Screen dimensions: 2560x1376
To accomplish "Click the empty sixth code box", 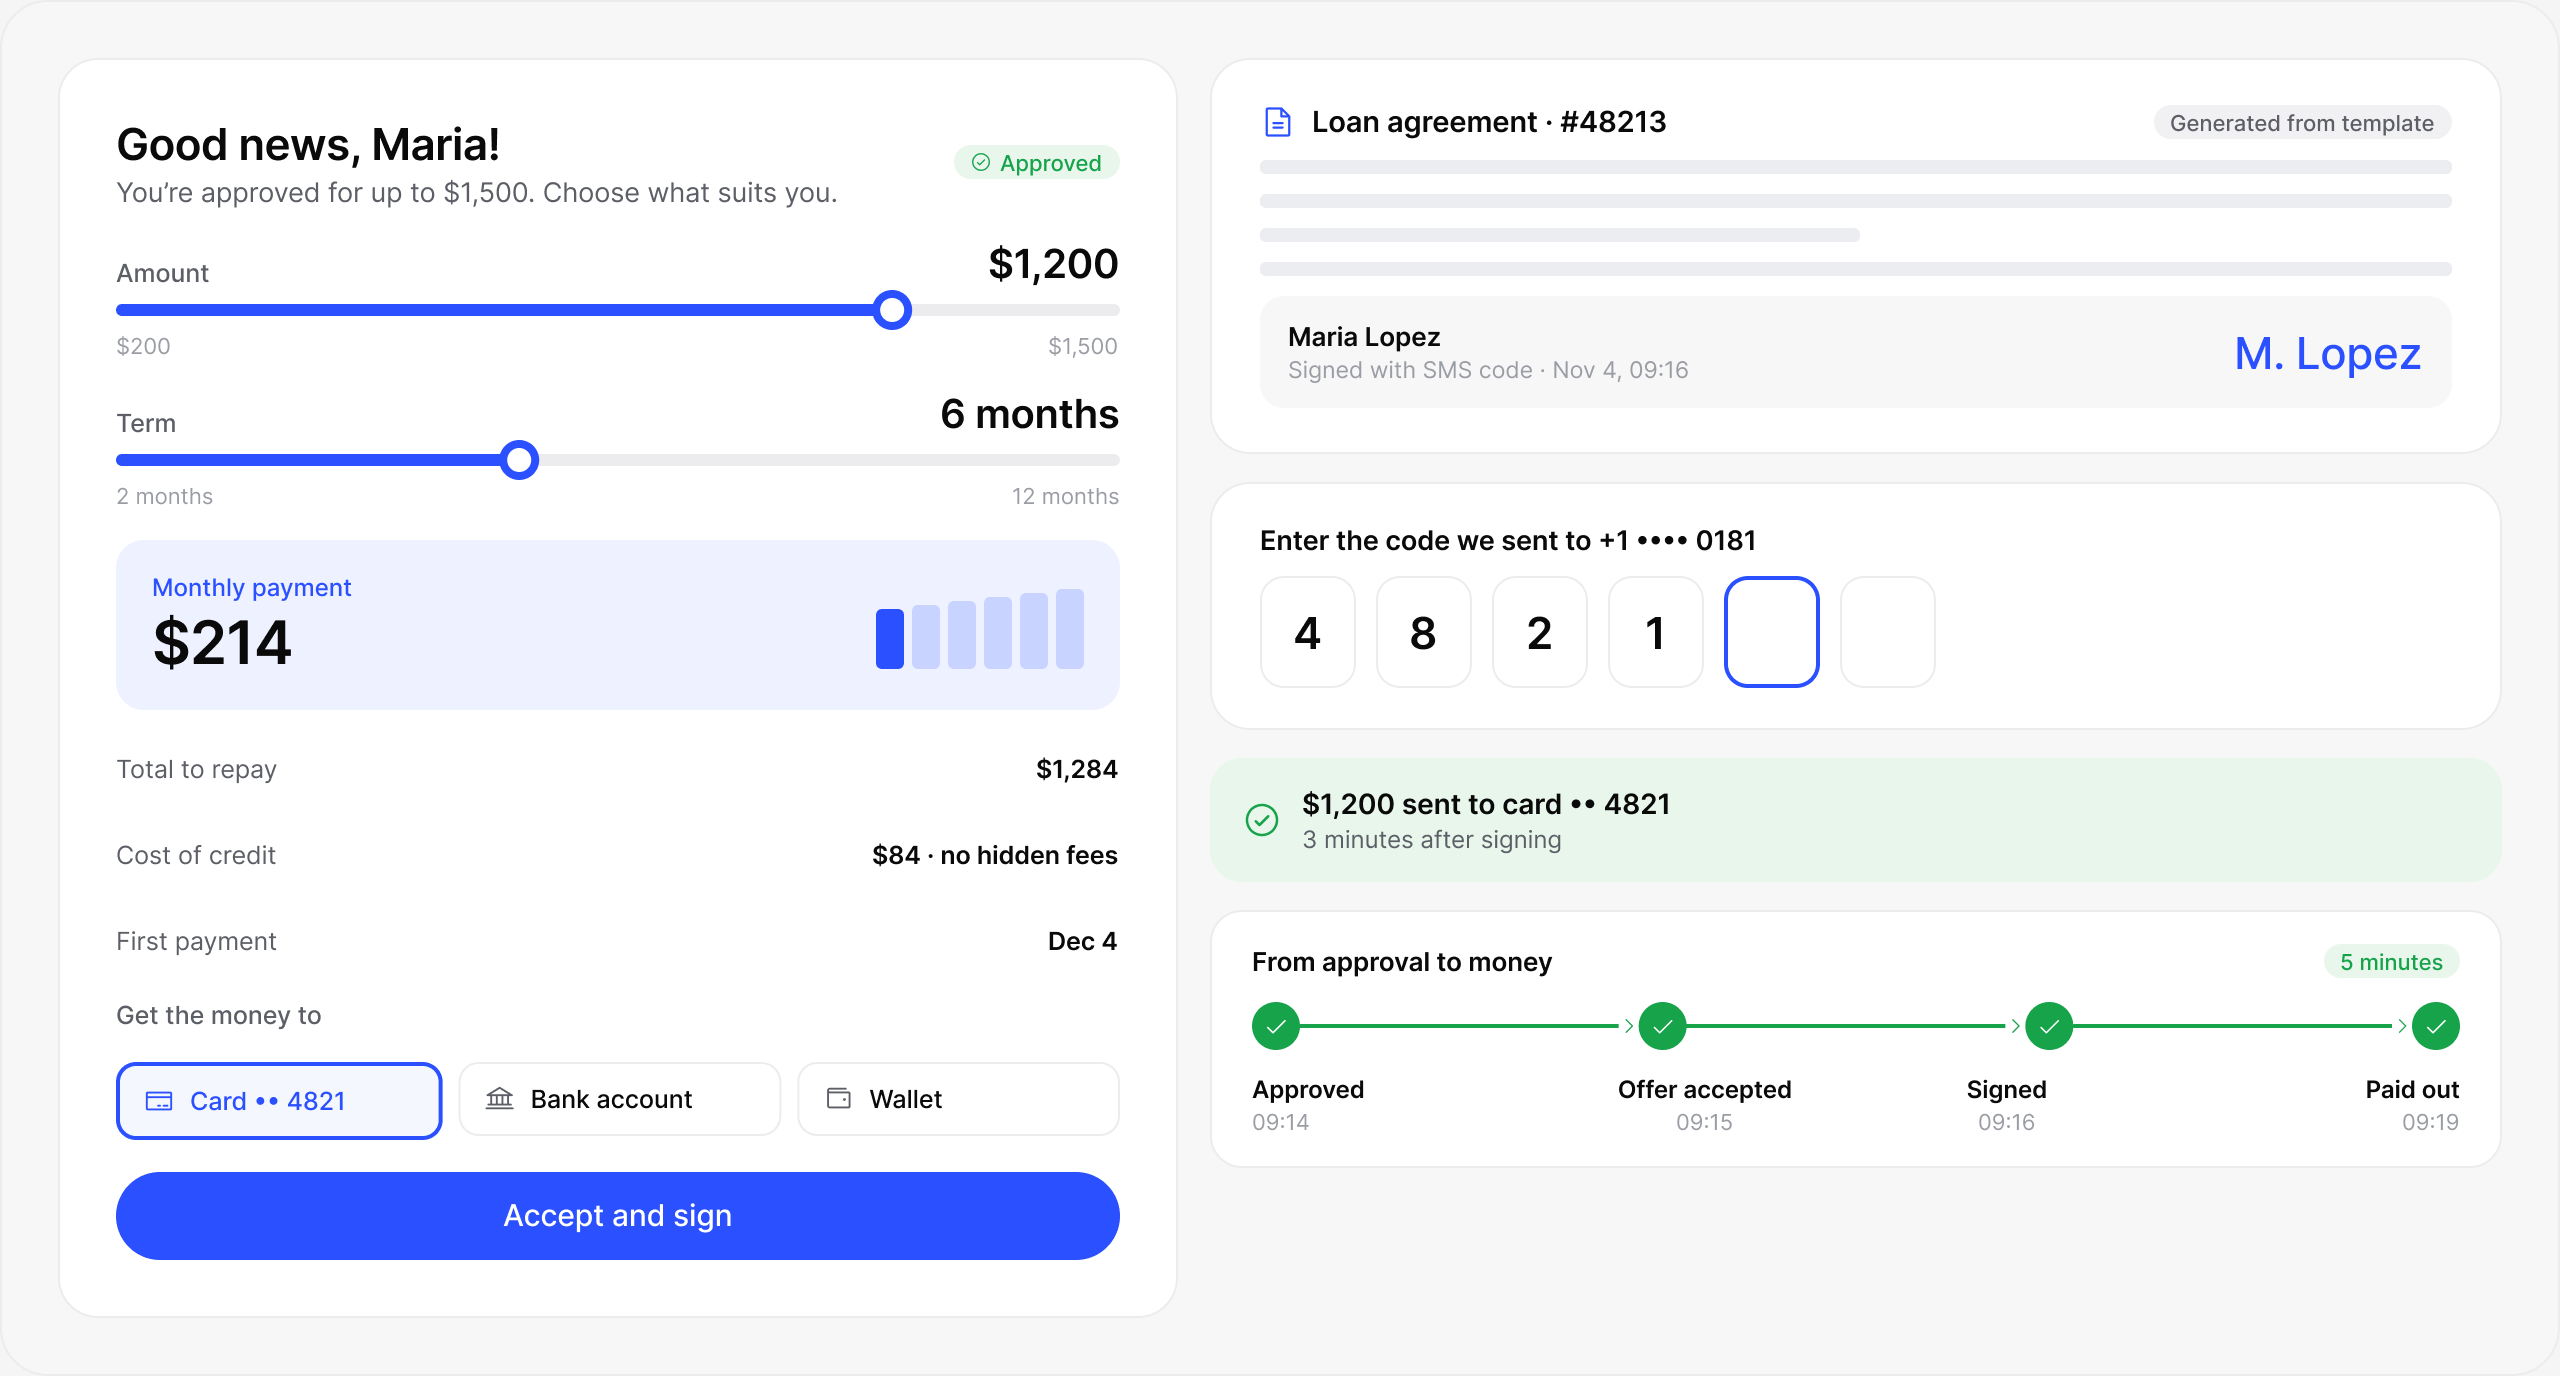I will pyautogui.click(x=1888, y=632).
